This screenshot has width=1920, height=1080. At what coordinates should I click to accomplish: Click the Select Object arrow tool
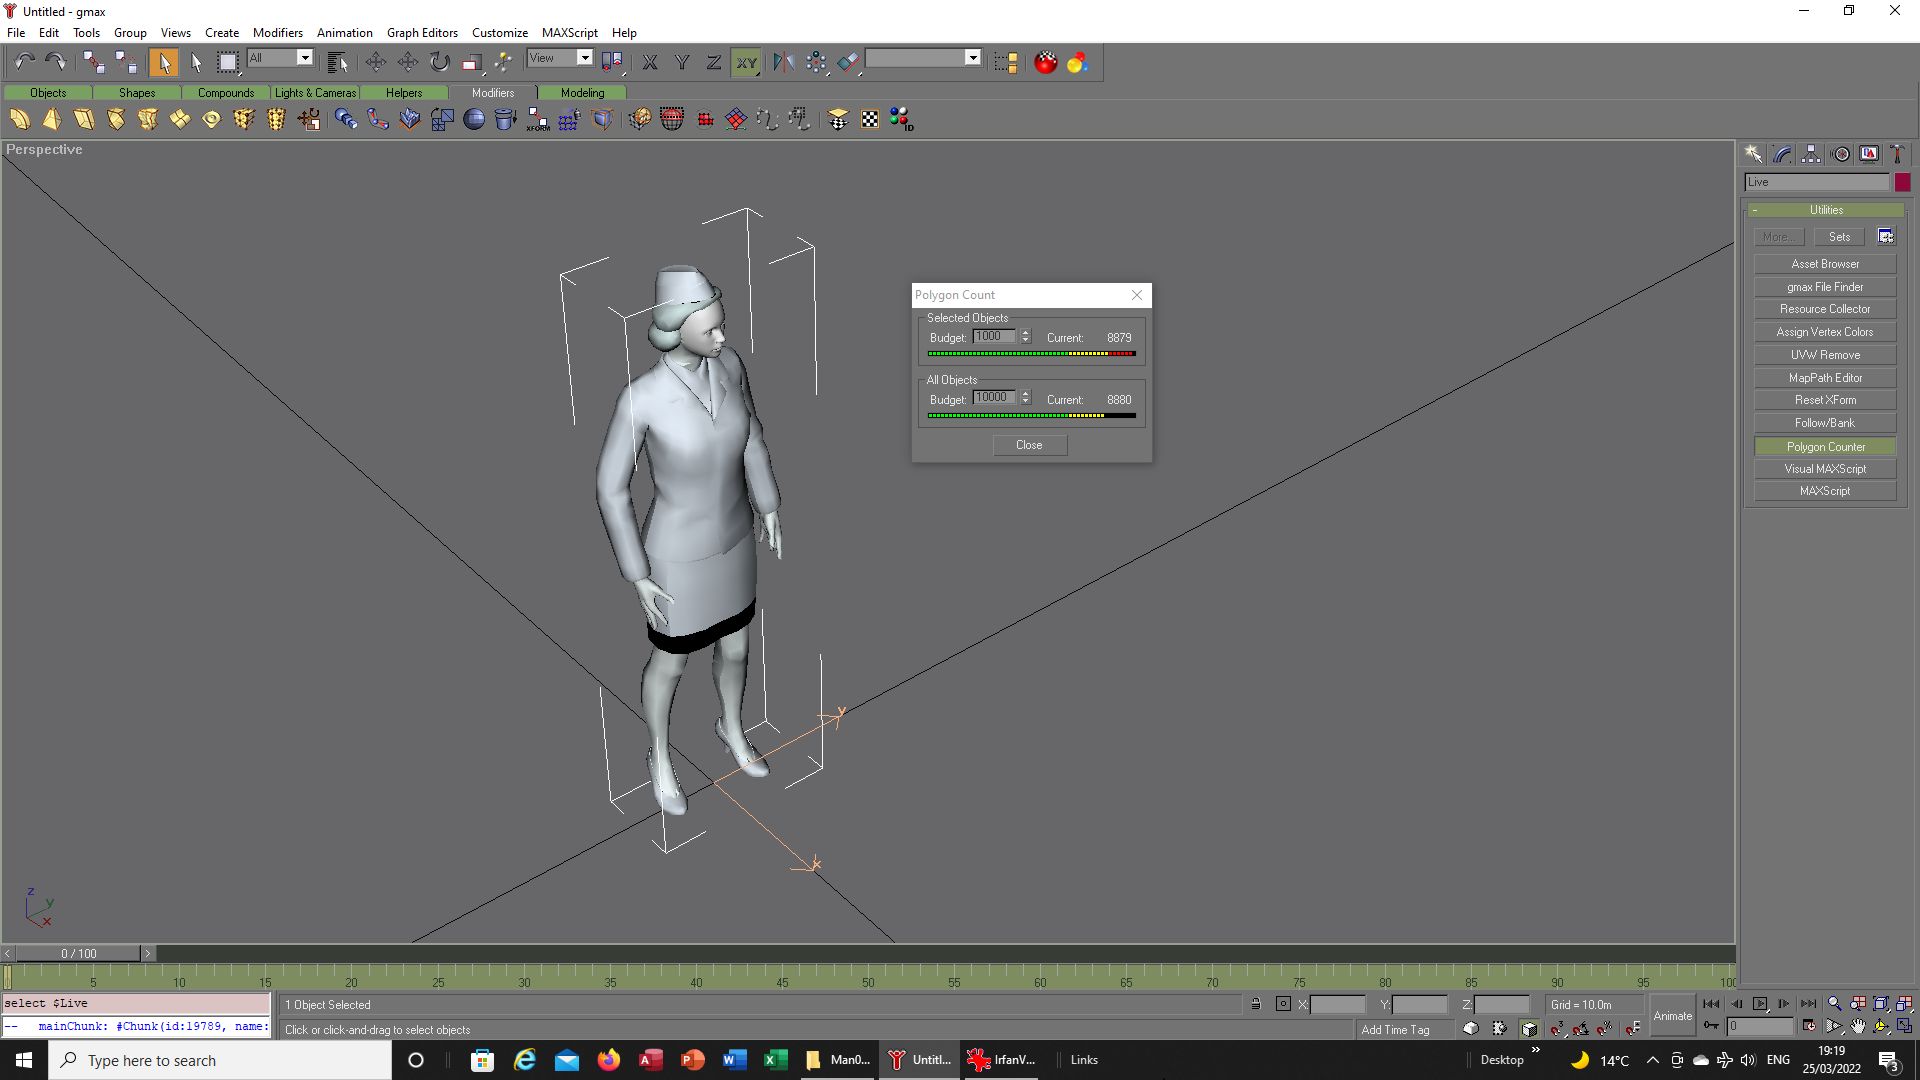tap(163, 62)
